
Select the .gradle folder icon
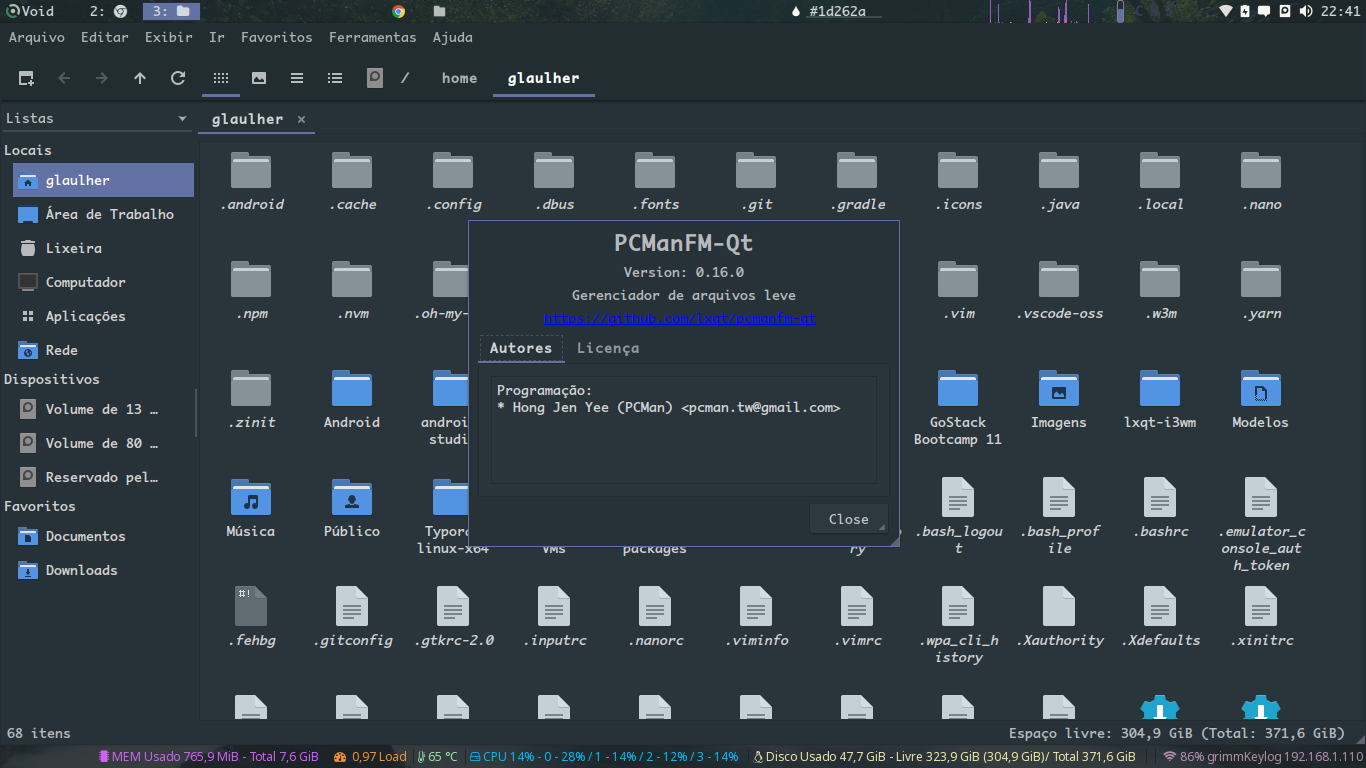pos(857,171)
